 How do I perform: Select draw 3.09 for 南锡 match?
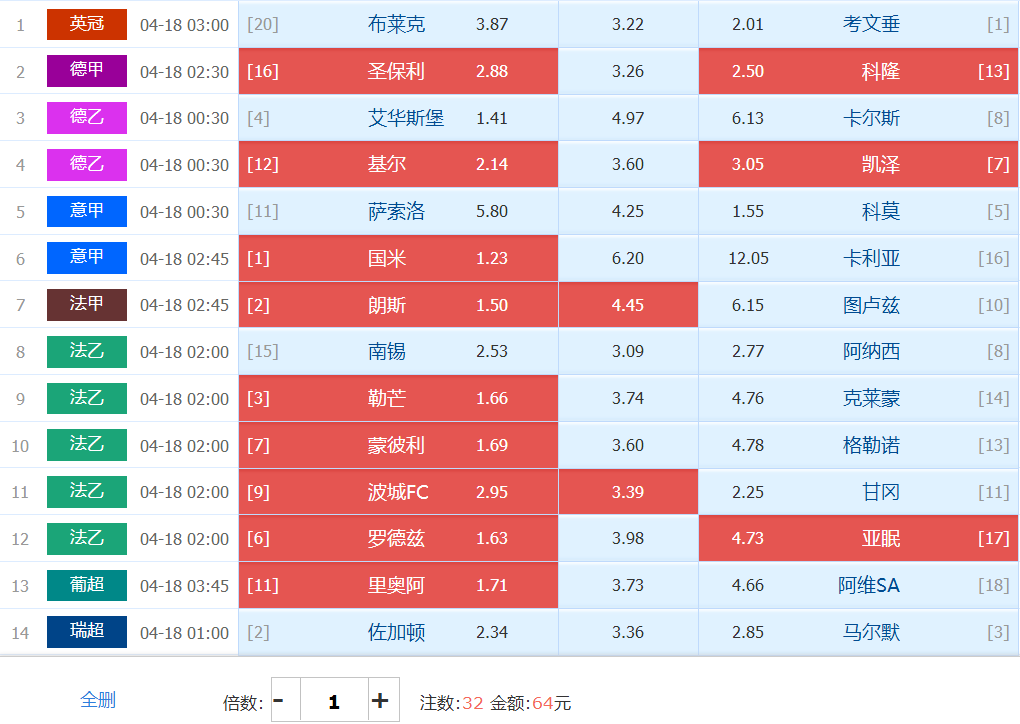click(x=628, y=351)
